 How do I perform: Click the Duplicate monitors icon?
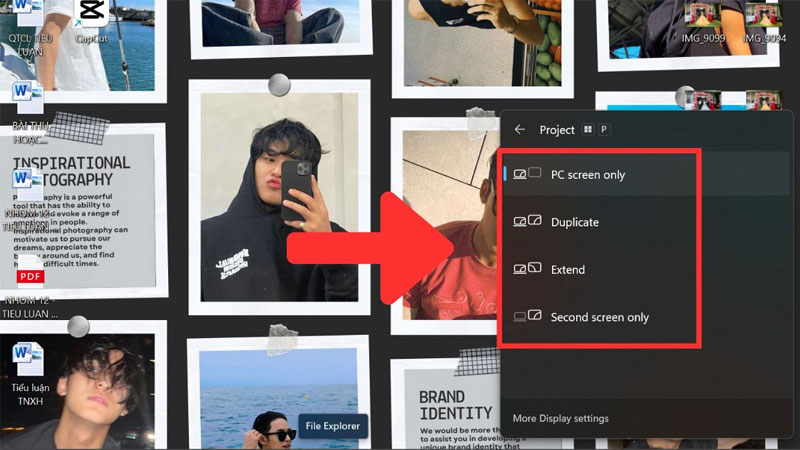[527, 221]
